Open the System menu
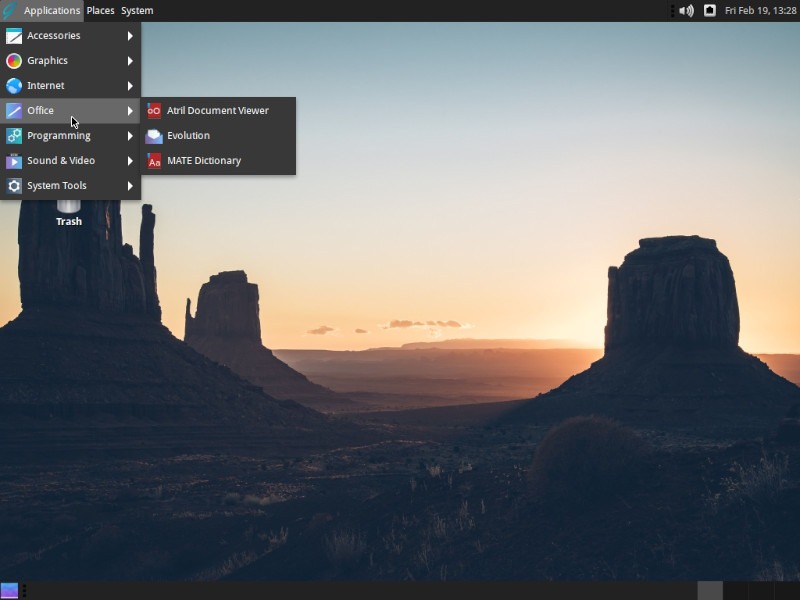This screenshot has height=600, width=800. 136,10
